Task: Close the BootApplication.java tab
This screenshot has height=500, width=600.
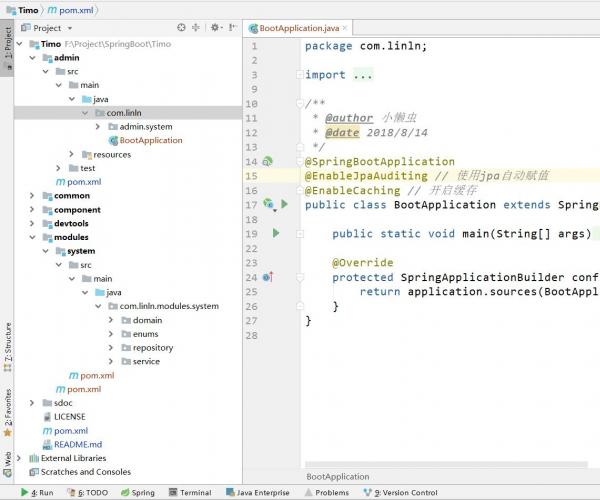Action: coord(345,28)
